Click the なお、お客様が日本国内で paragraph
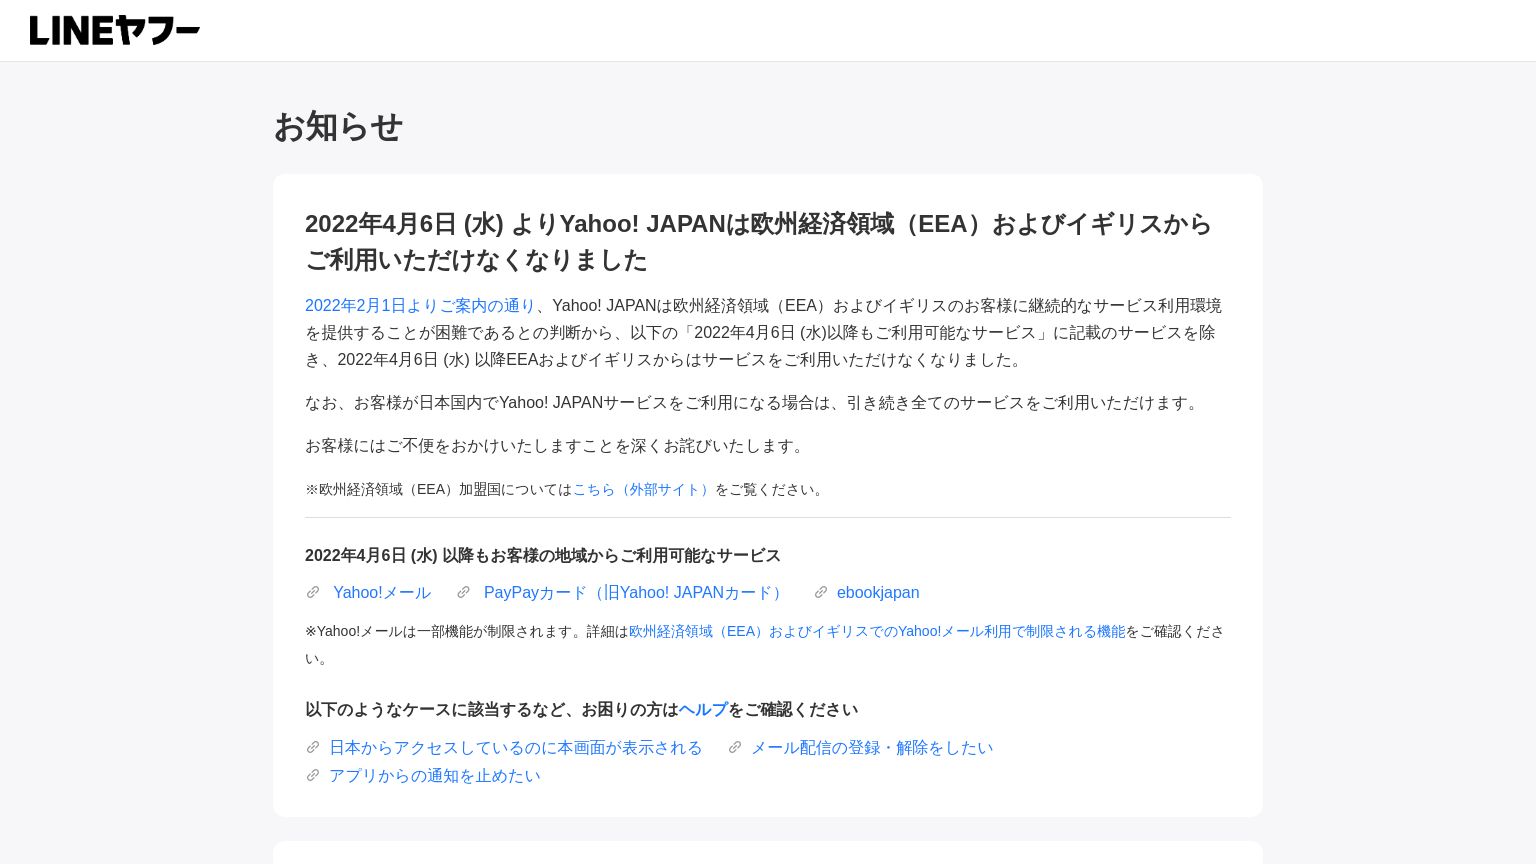The image size is (1536, 864). tap(754, 403)
